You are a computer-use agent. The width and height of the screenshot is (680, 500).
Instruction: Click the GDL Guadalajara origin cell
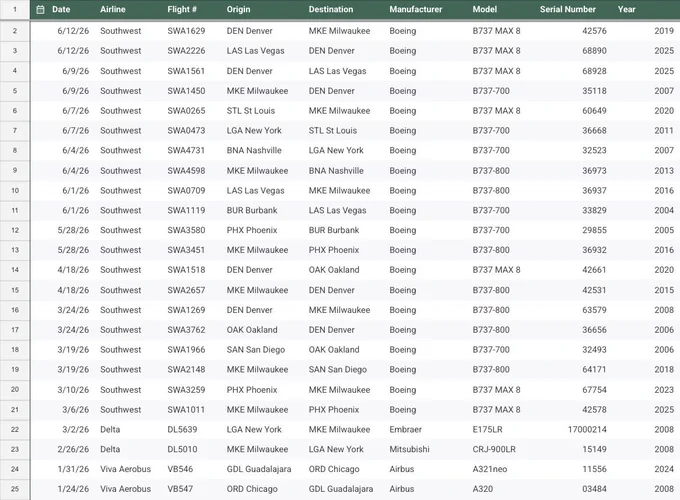259,469
